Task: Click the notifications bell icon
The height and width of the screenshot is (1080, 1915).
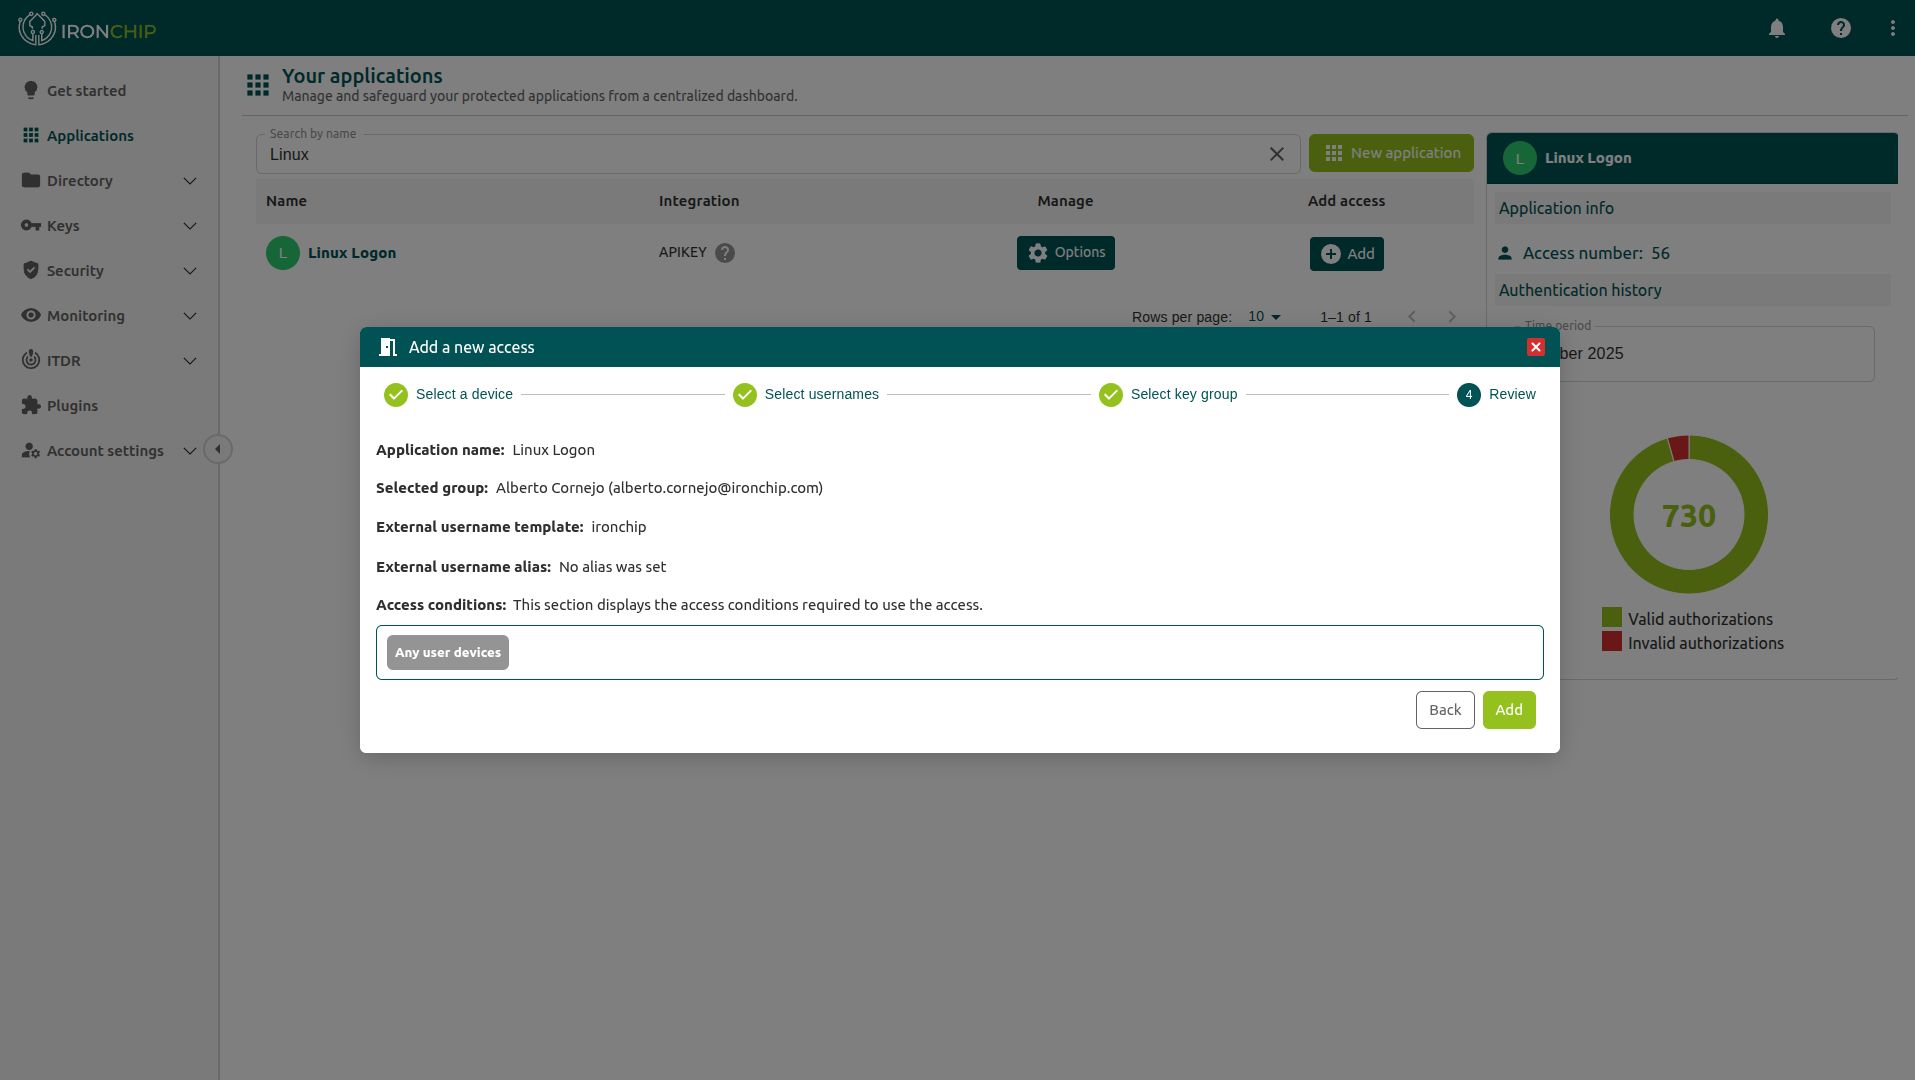Action: pyautogui.click(x=1777, y=28)
